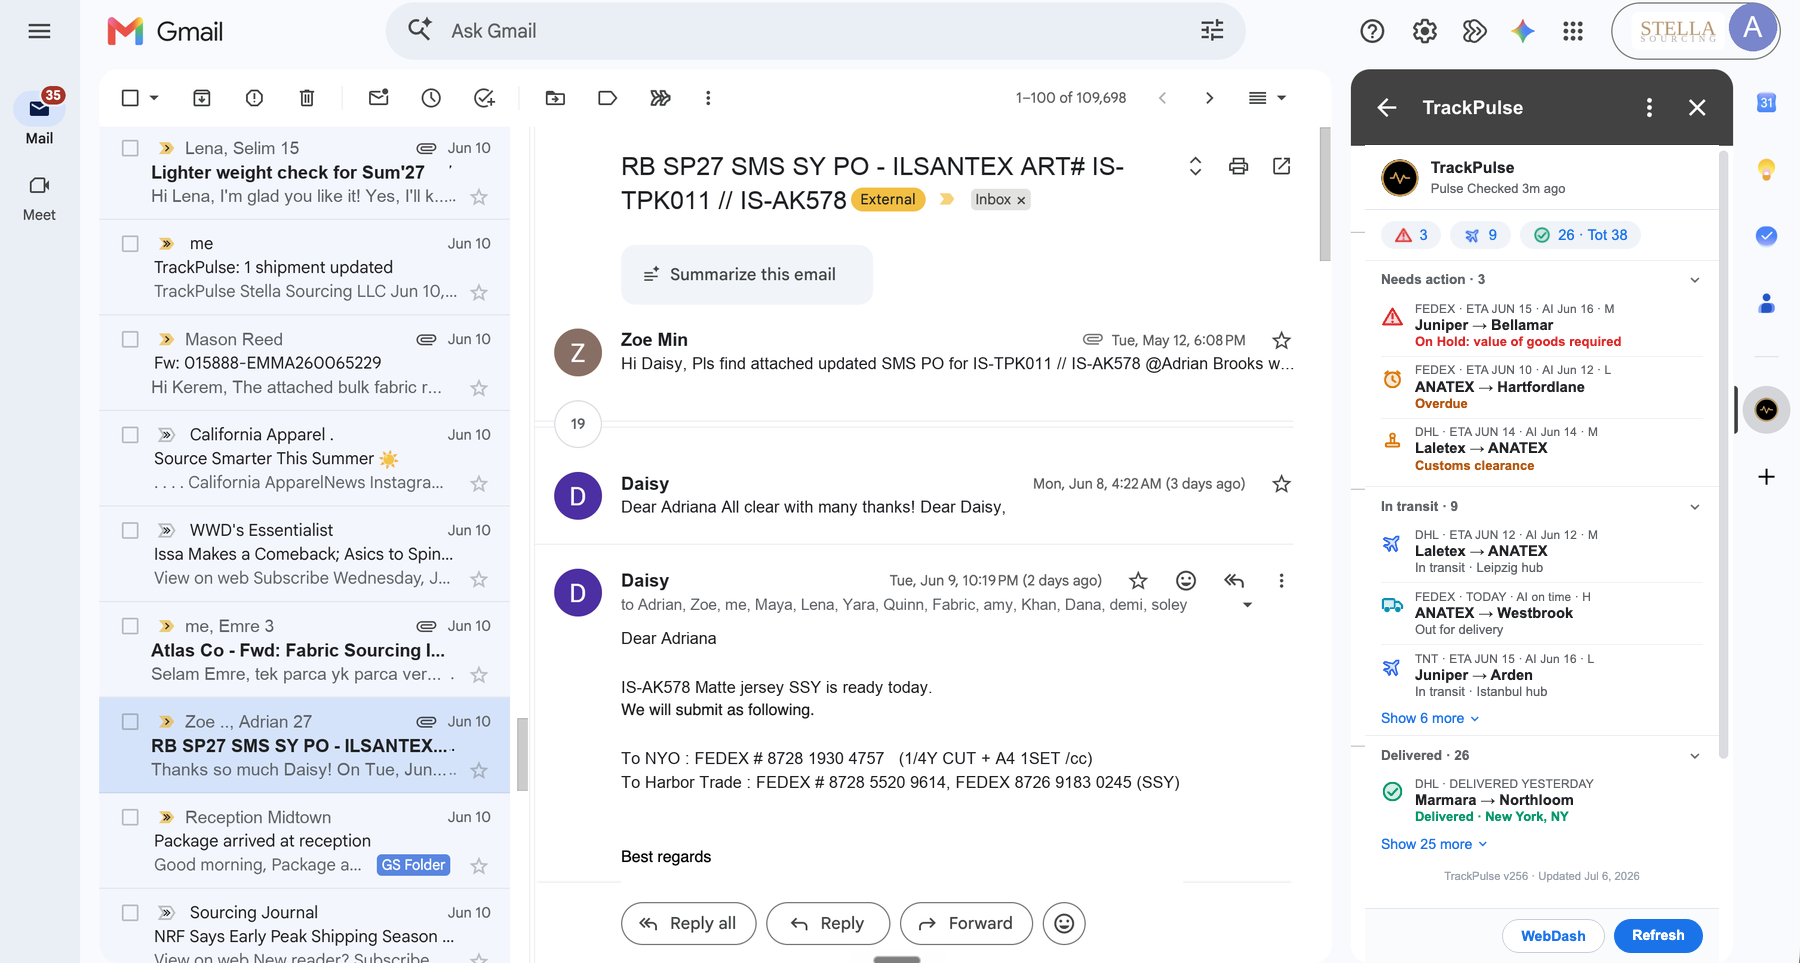The height and width of the screenshot is (963, 1800).
Task: Archive the selected conversation
Action: [x=202, y=98]
